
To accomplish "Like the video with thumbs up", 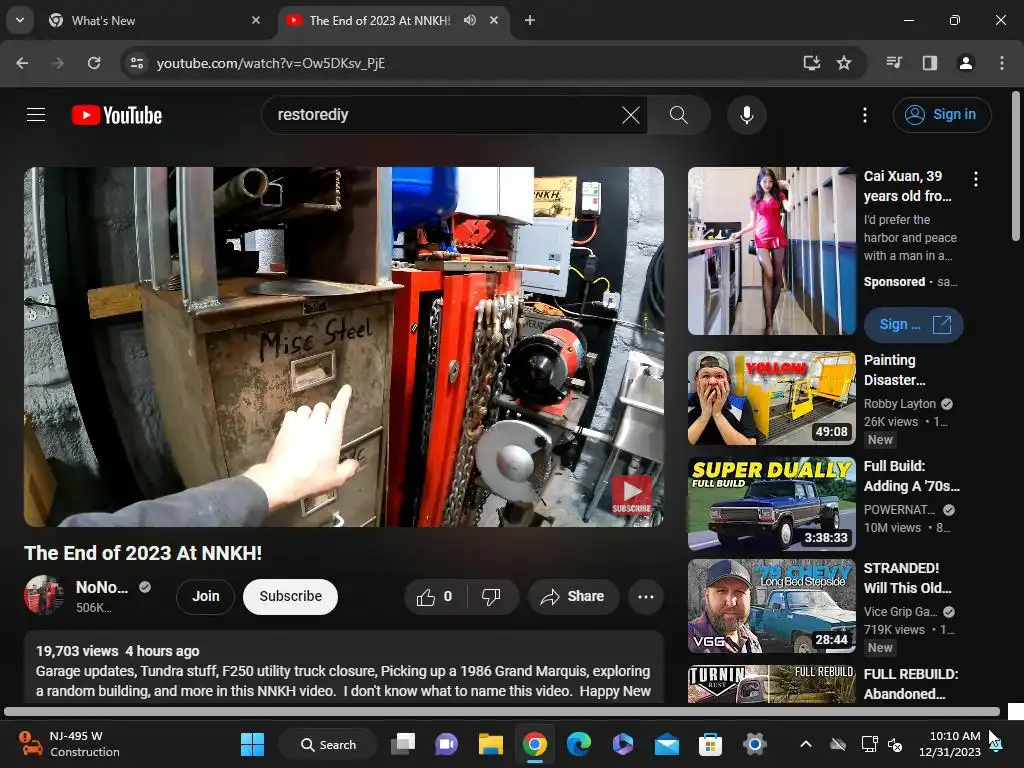I will coord(434,596).
